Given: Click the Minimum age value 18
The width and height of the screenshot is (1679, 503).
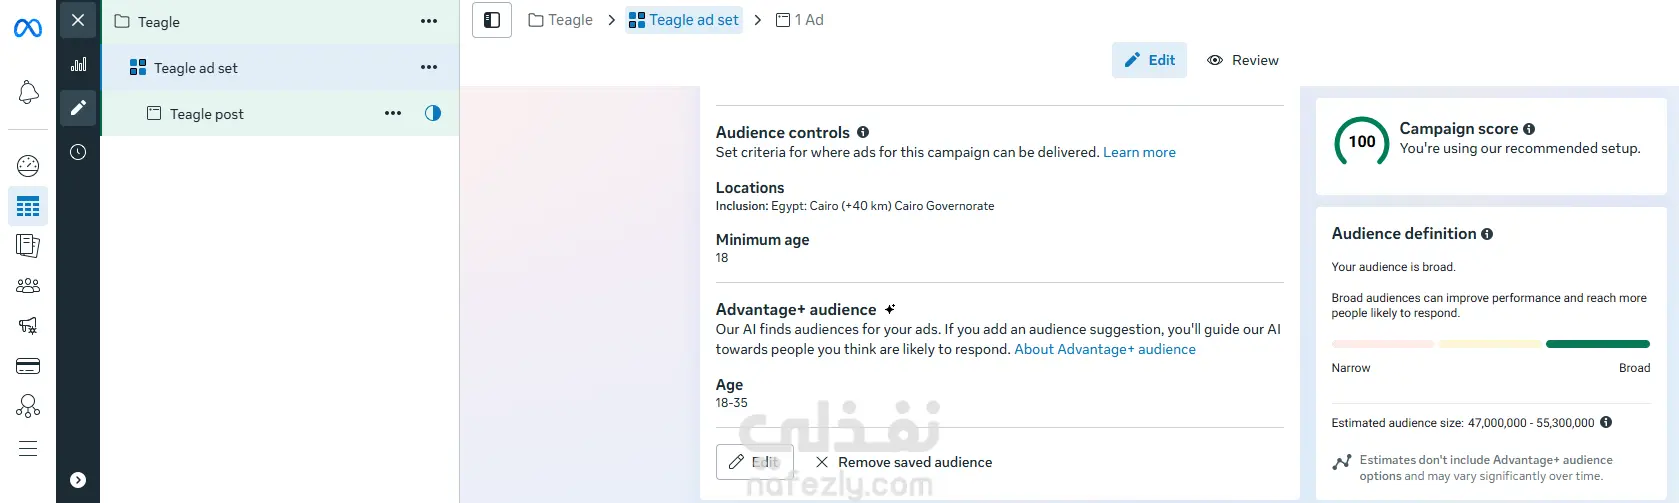Looking at the screenshot, I should pyautogui.click(x=722, y=258).
